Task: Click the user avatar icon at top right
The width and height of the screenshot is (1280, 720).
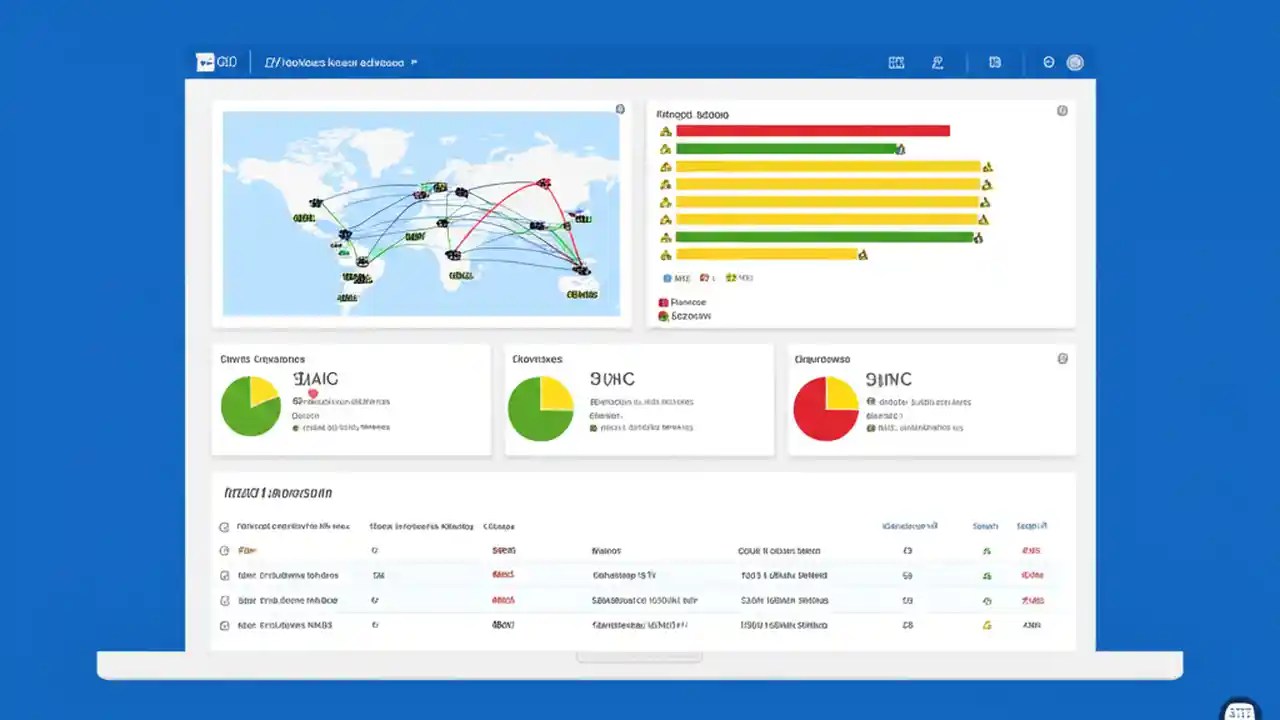Action: 1075,62
